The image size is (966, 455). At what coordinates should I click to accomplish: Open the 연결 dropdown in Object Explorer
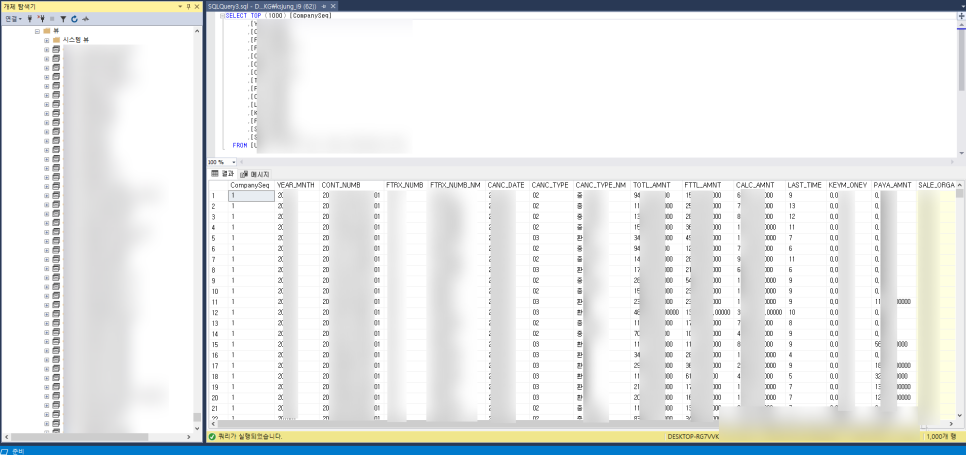click(13, 19)
